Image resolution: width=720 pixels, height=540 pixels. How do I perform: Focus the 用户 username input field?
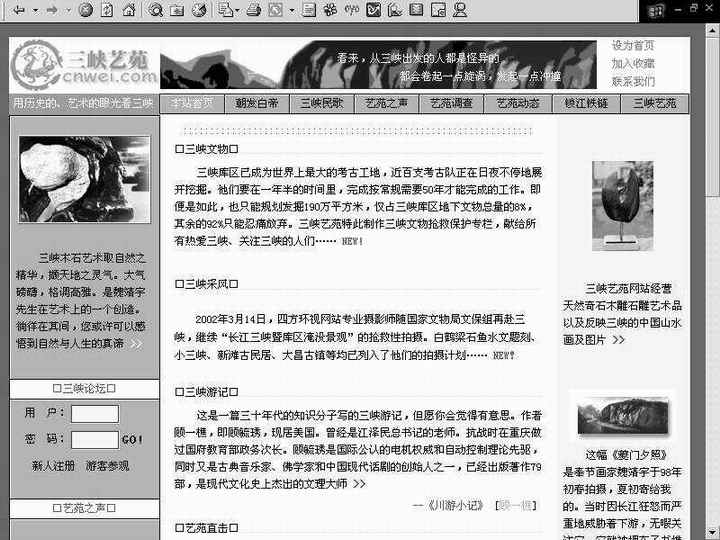point(95,414)
